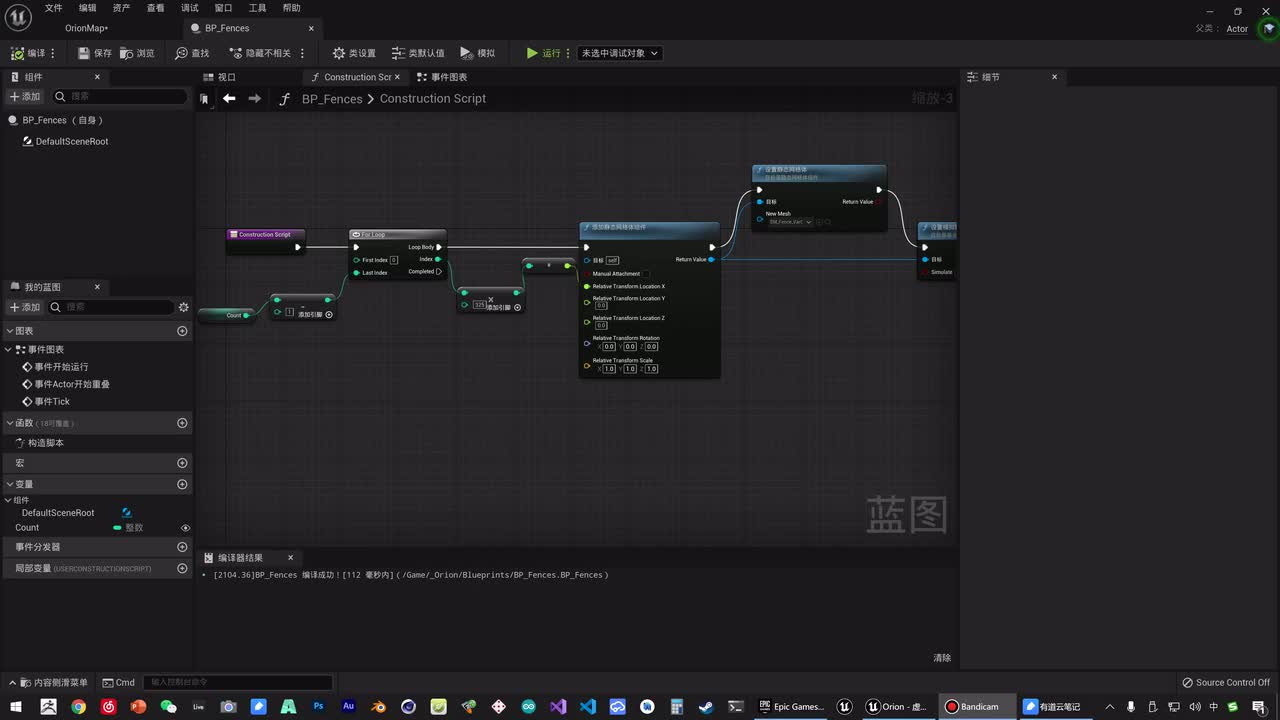
Task: Select 构造脚本 (Construction Script) function
Action: tap(46, 443)
